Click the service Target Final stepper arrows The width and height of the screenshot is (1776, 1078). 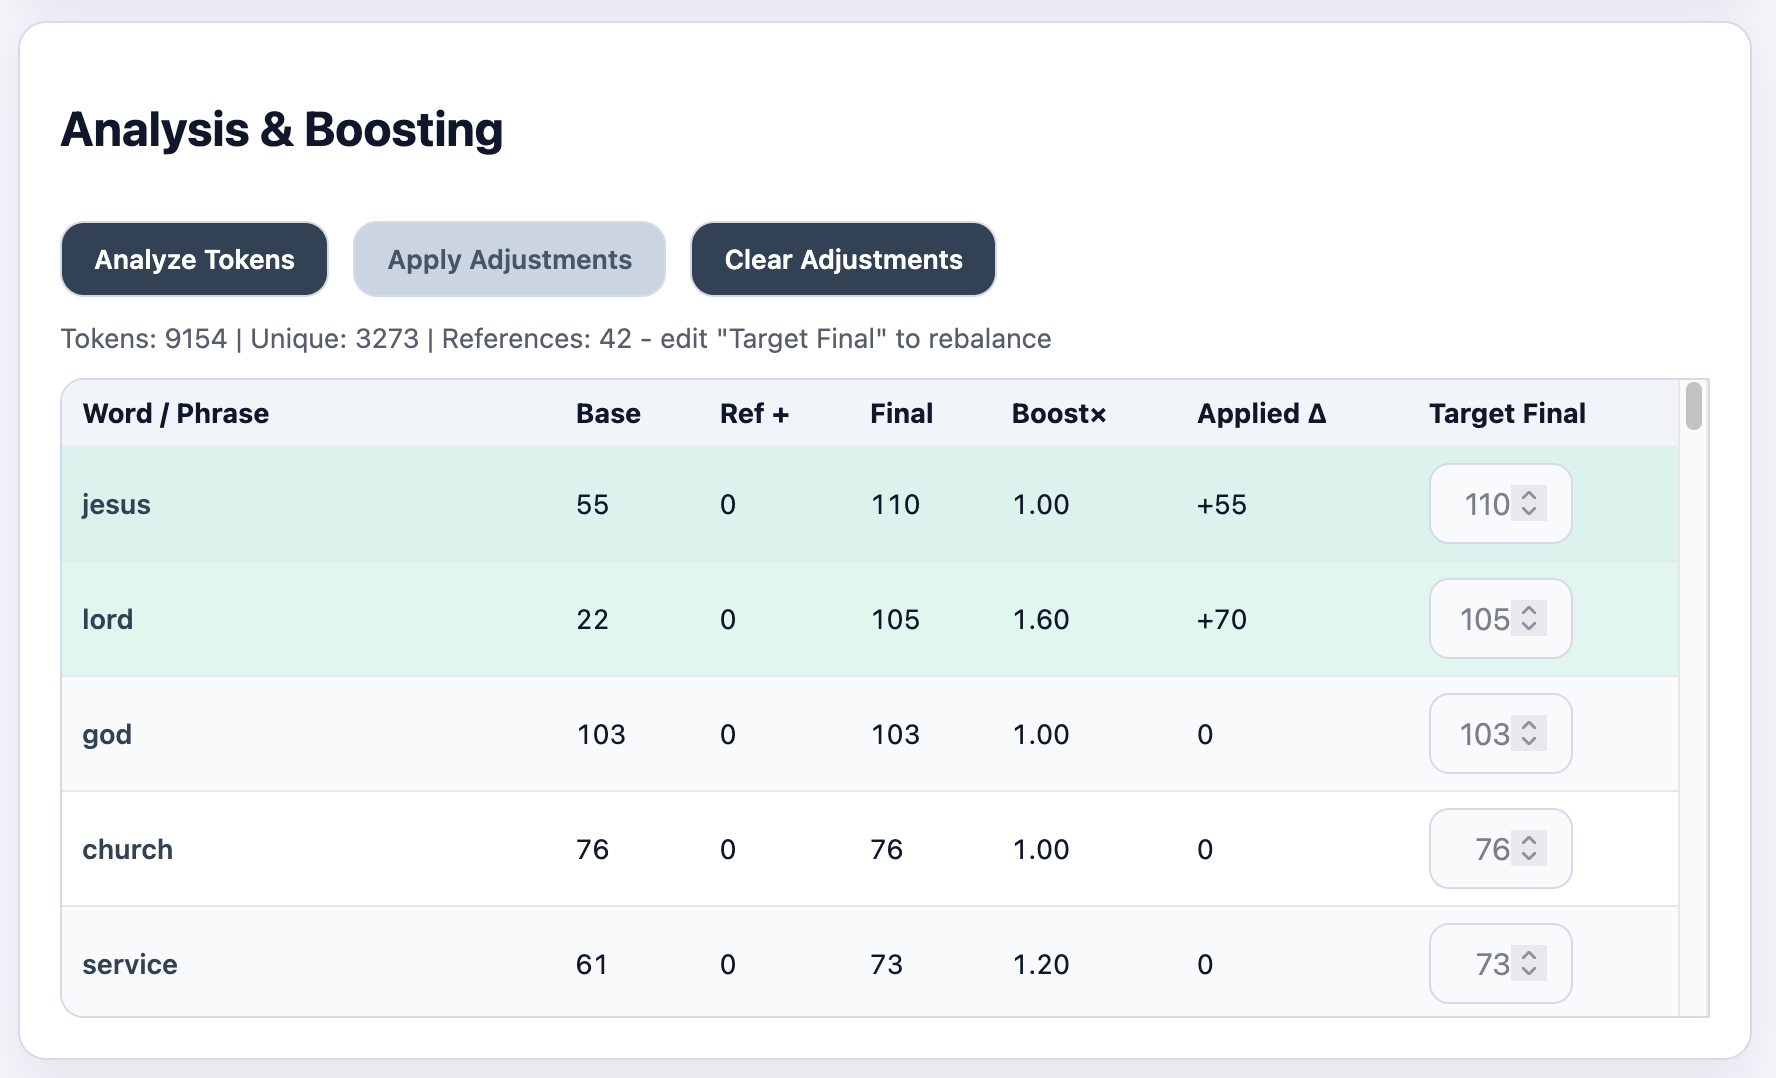point(1528,963)
